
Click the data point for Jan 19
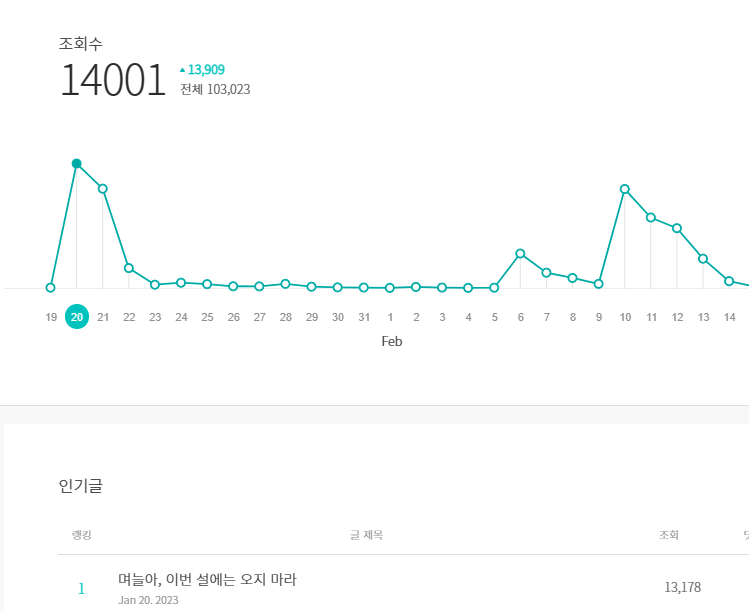tap(50, 288)
